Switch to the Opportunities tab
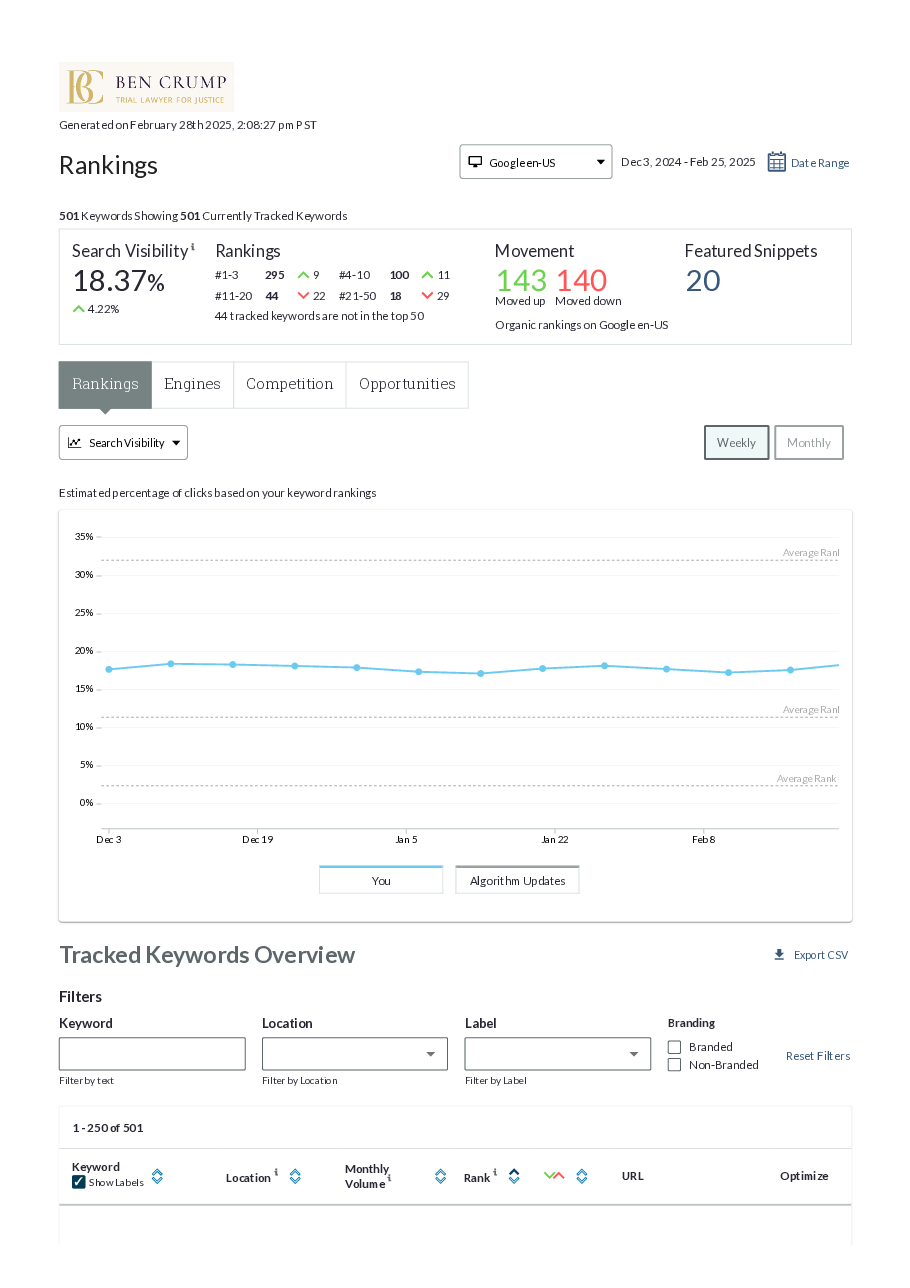The width and height of the screenshot is (910, 1288). pos(406,385)
